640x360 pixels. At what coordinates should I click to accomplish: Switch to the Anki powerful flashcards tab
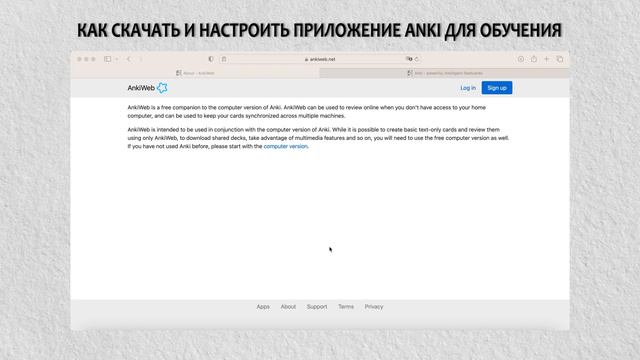pyautogui.click(x=444, y=73)
